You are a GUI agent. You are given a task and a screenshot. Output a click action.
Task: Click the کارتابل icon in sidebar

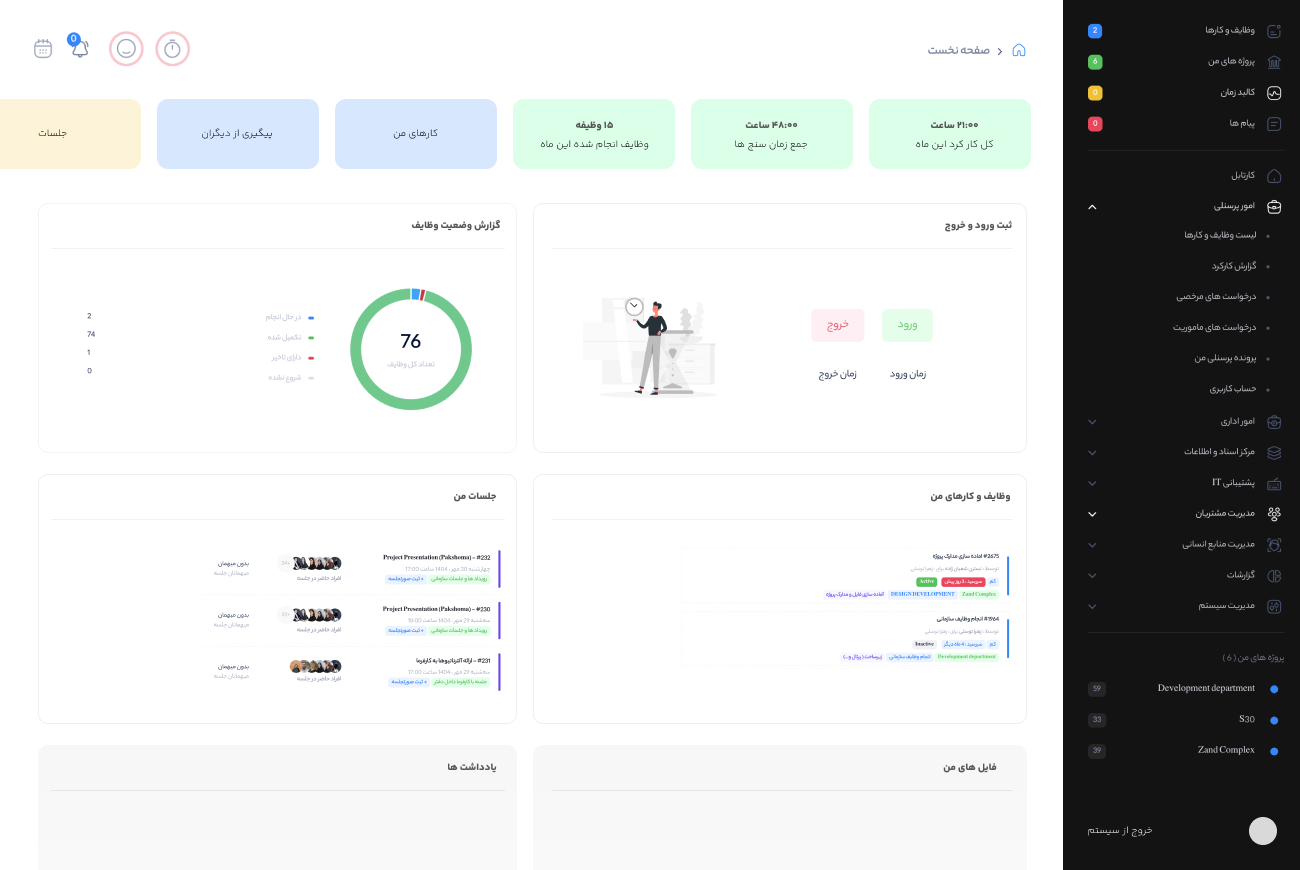(1273, 176)
